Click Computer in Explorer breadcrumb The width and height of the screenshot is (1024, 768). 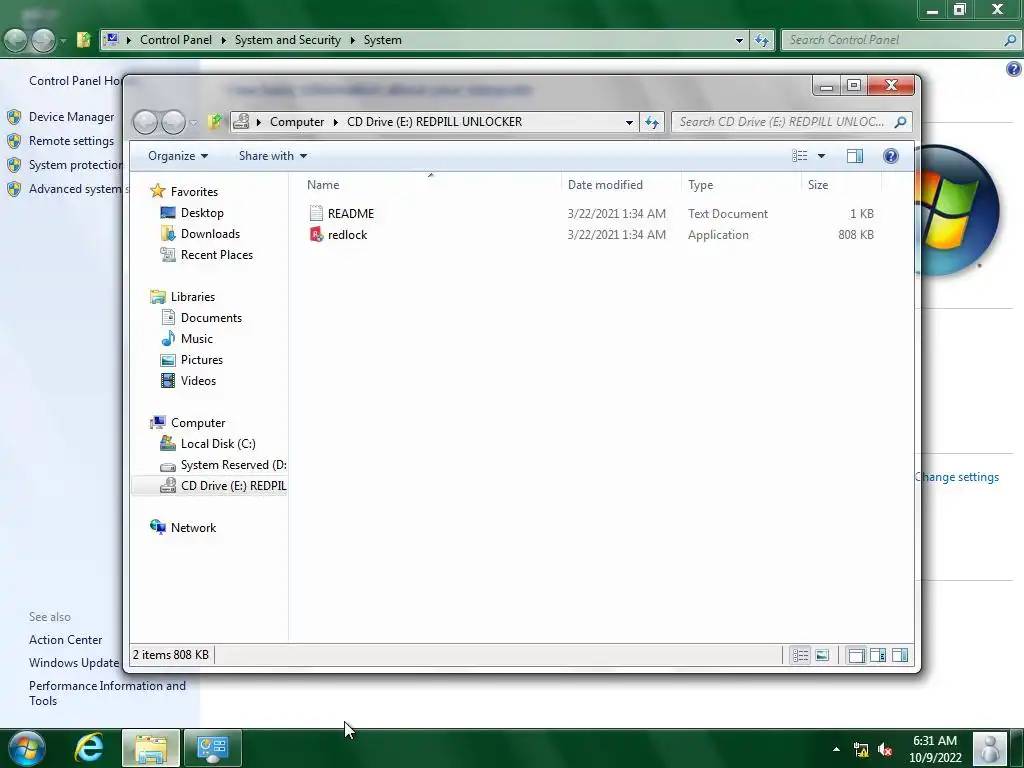pyautogui.click(x=296, y=122)
